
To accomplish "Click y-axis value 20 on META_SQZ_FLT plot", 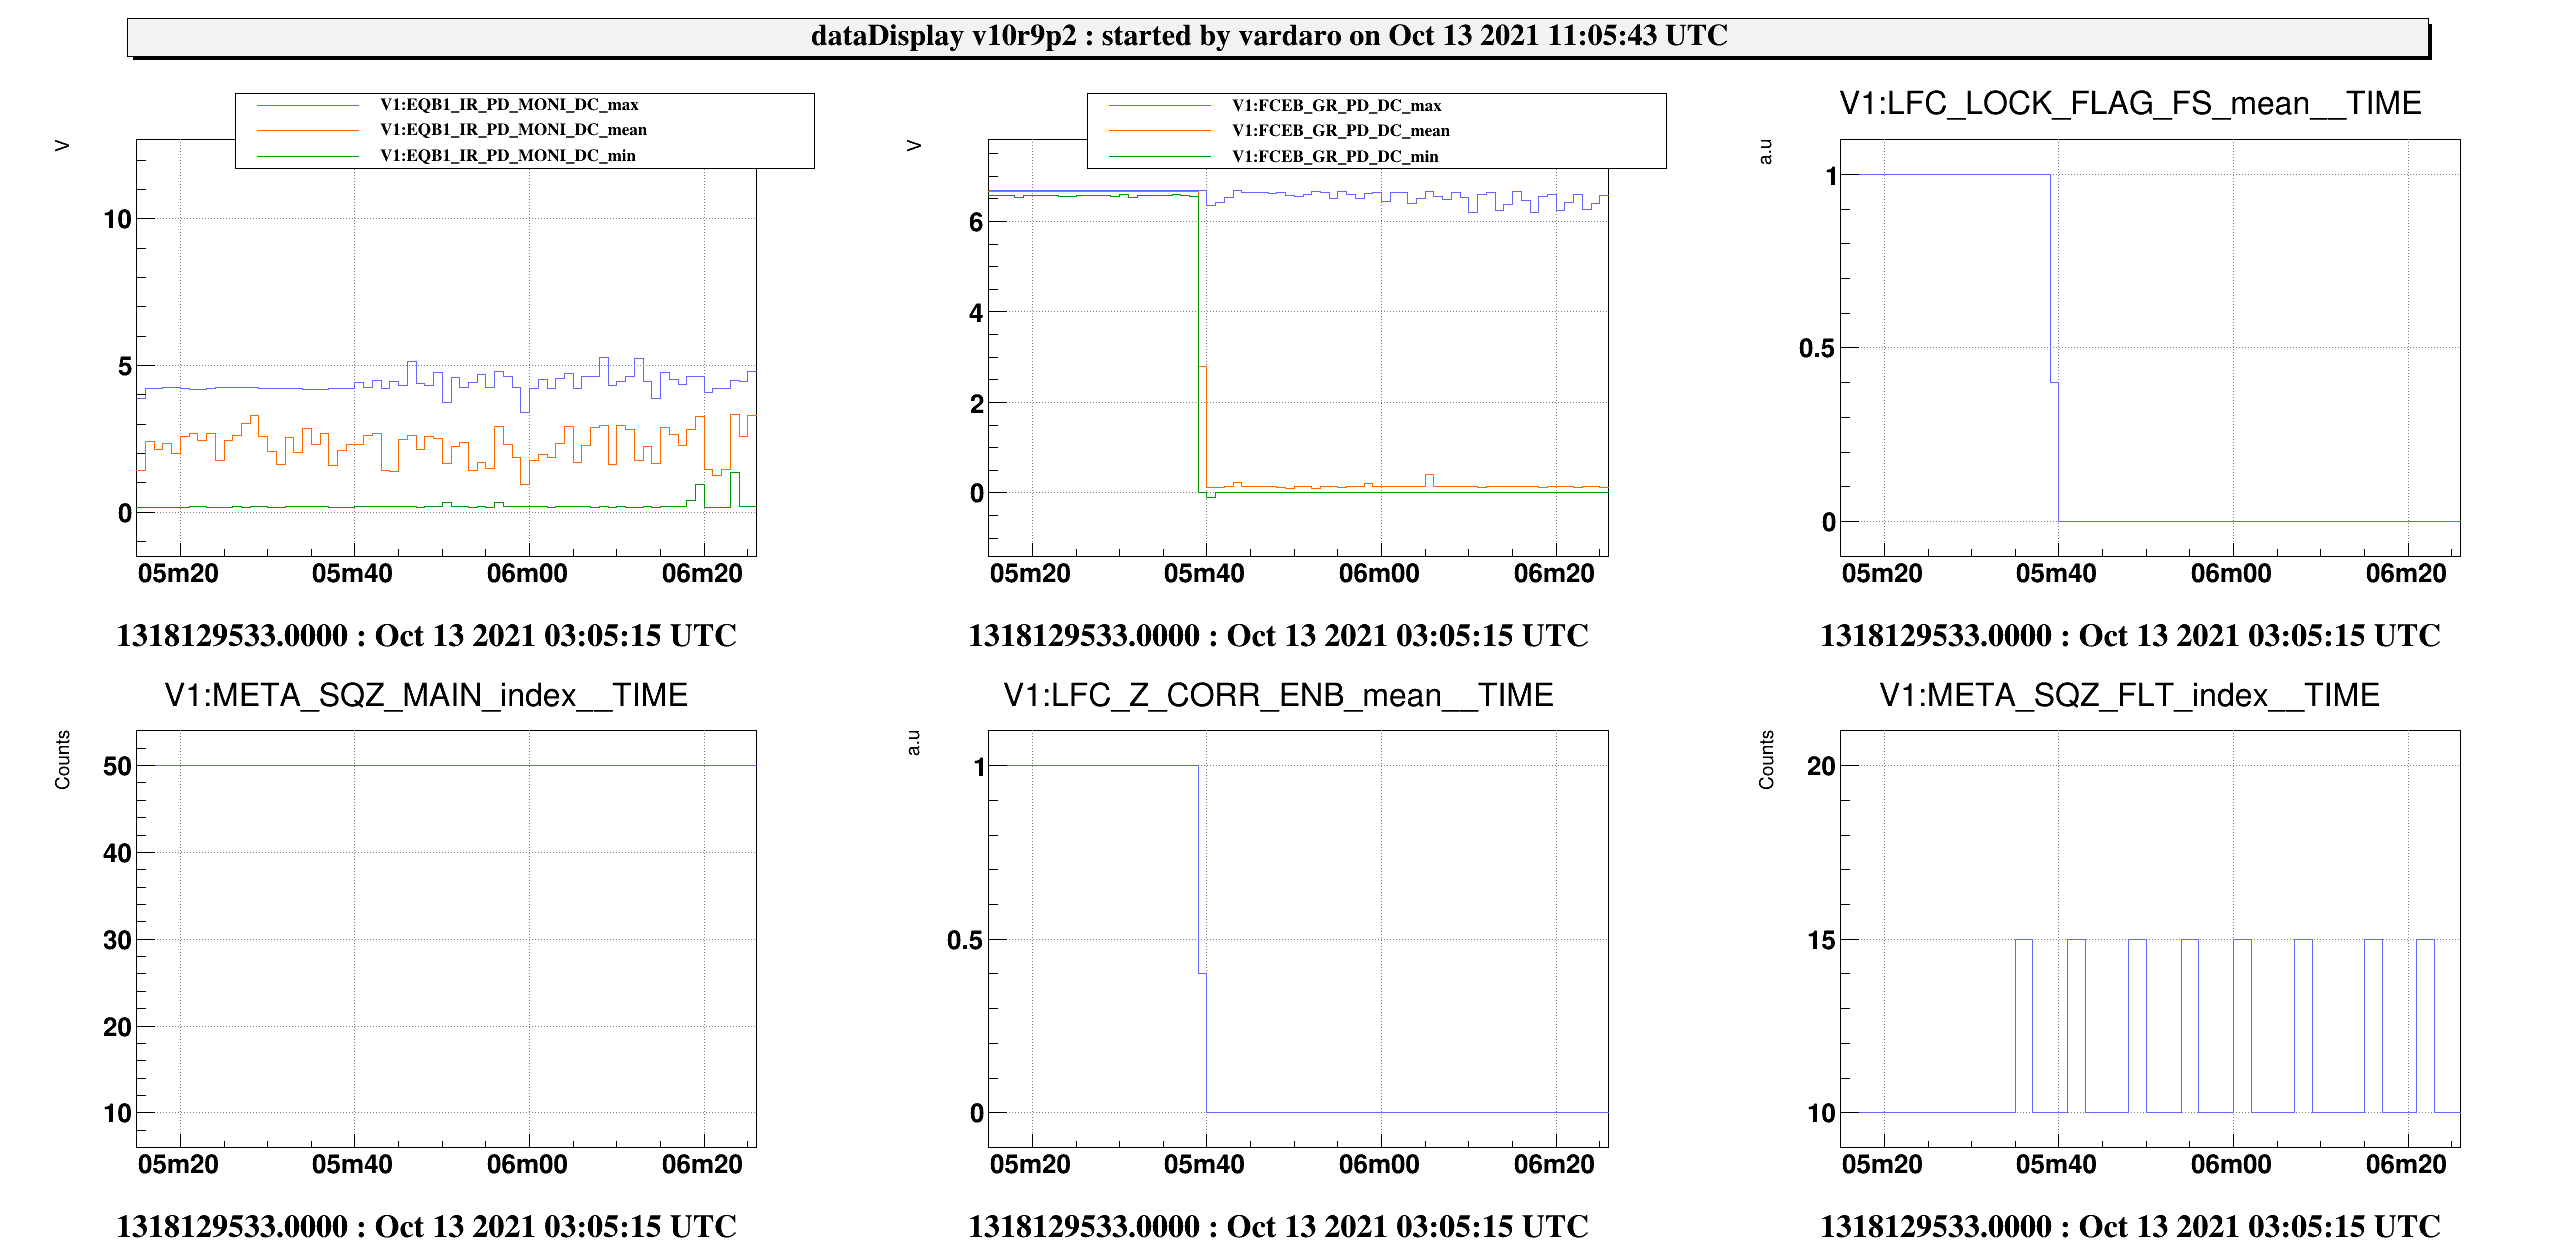I will (x=1821, y=766).
